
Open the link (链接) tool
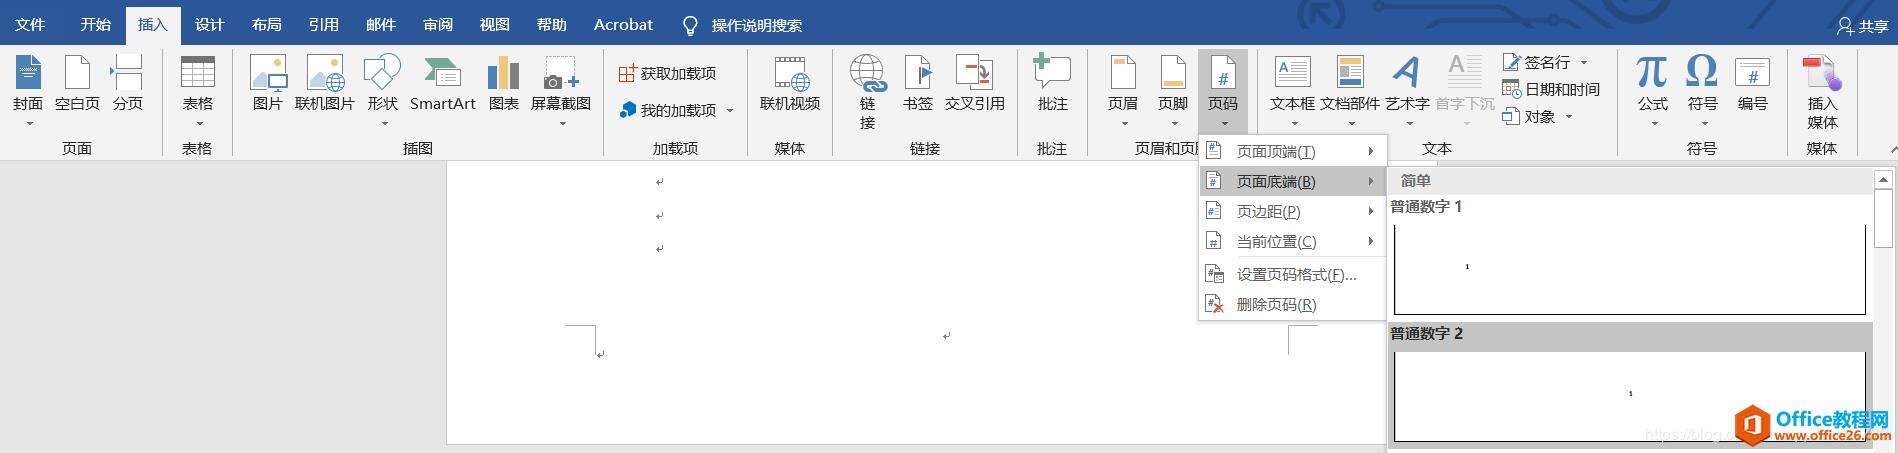pyautogui.click(x=867, y=92)
